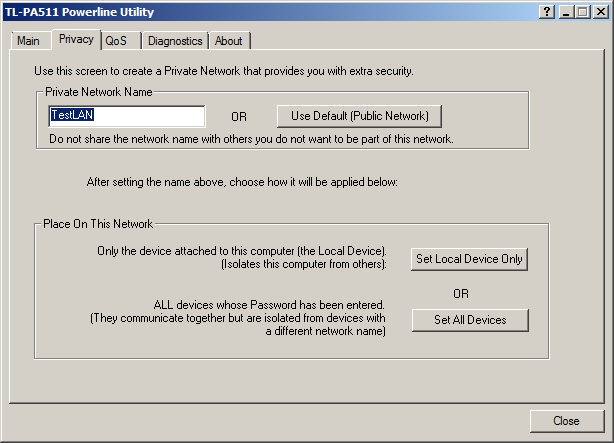Open the About tab
The image size is (614, 443).
[228, 41]
